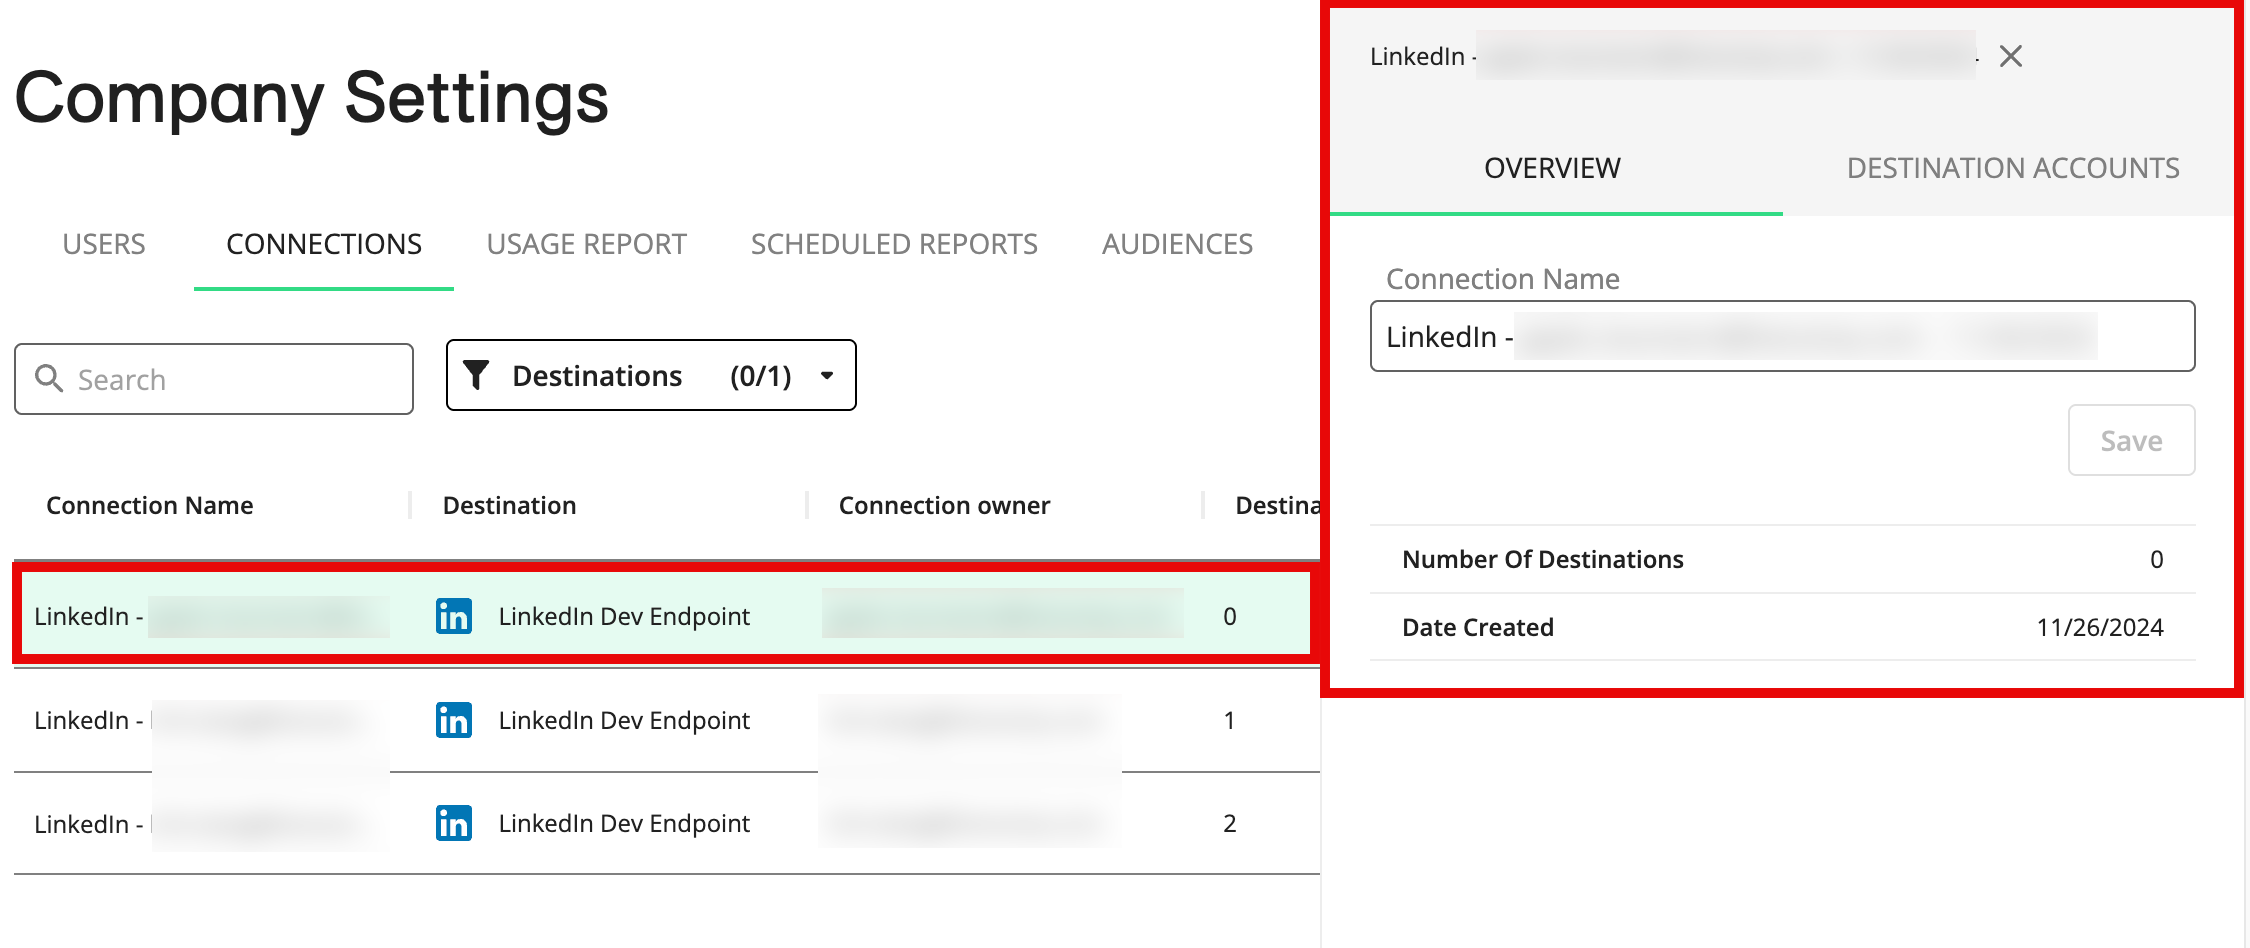The height and width of the screenshot is (948, 2250).
Task: Edit the Connection Name text field
Action: (1782, 336)
